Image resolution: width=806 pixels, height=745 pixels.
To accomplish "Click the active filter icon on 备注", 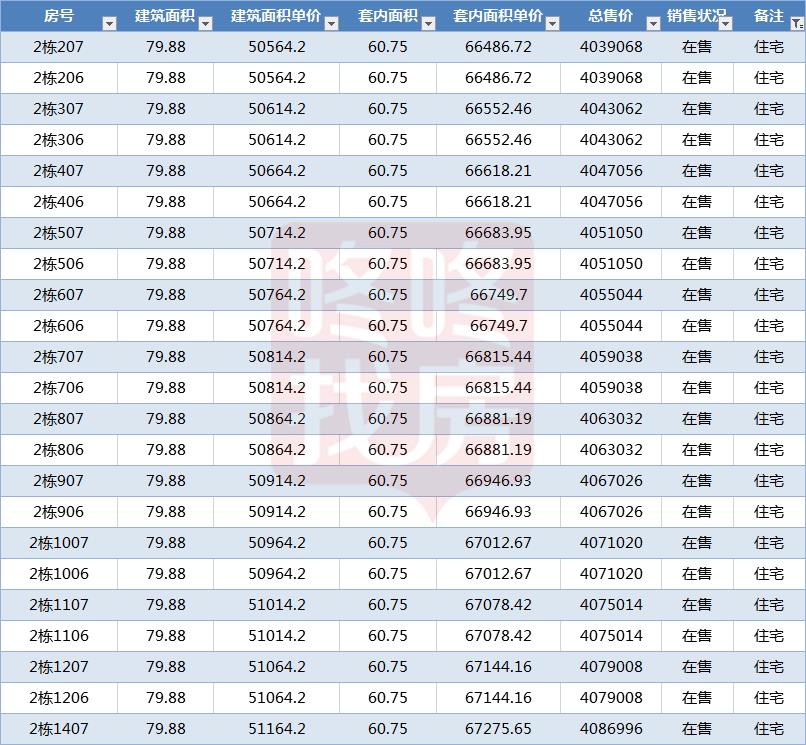I will point(795,23).
